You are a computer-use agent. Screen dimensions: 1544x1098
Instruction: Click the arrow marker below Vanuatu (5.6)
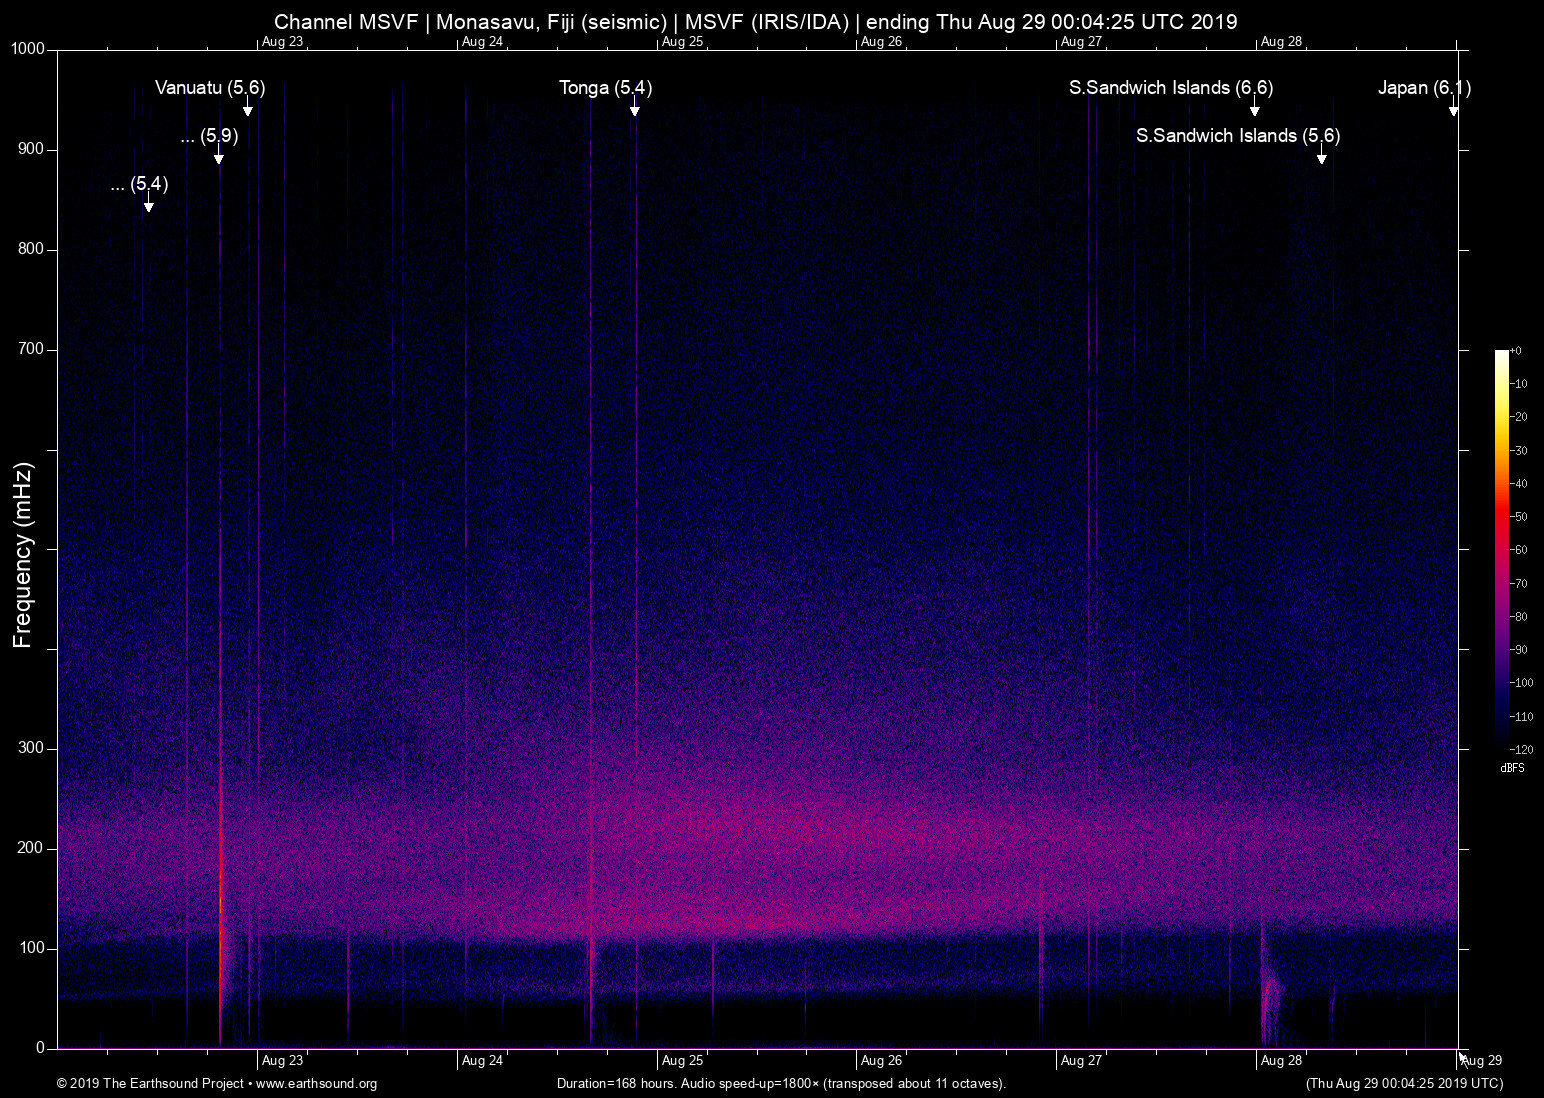click(248, 108)
